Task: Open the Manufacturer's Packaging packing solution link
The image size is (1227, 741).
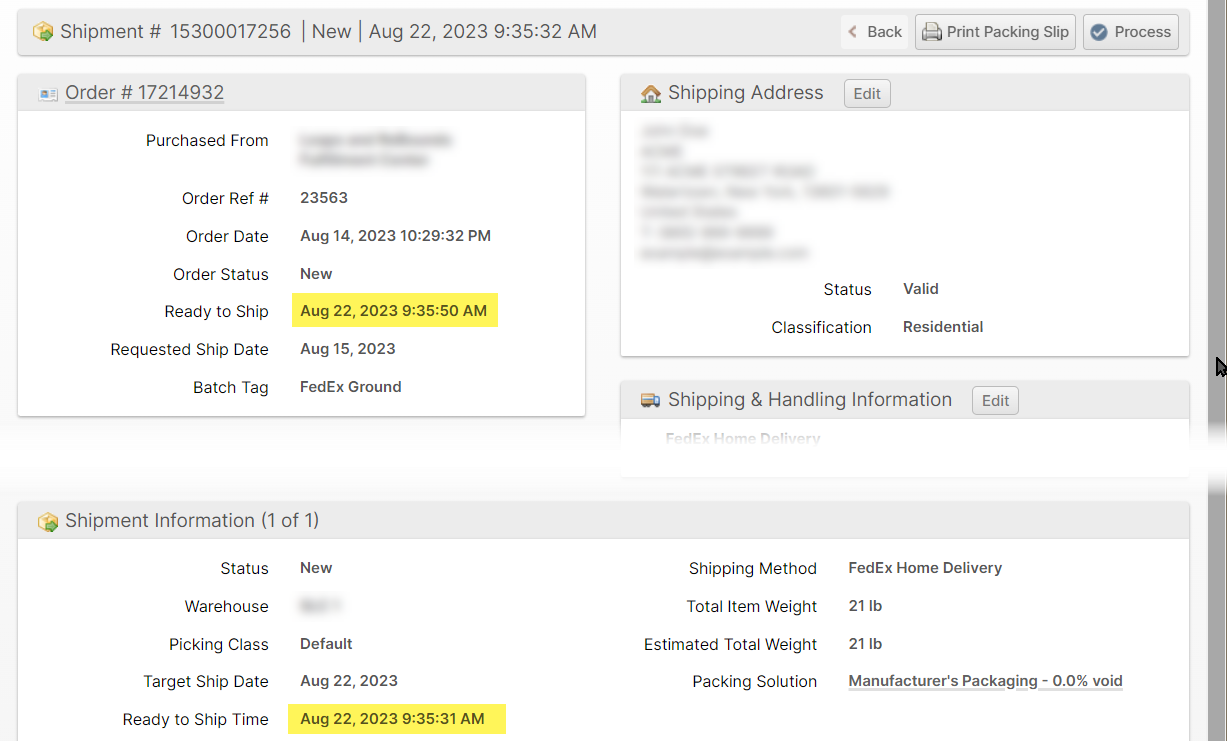Action: (x=985, y=681)
